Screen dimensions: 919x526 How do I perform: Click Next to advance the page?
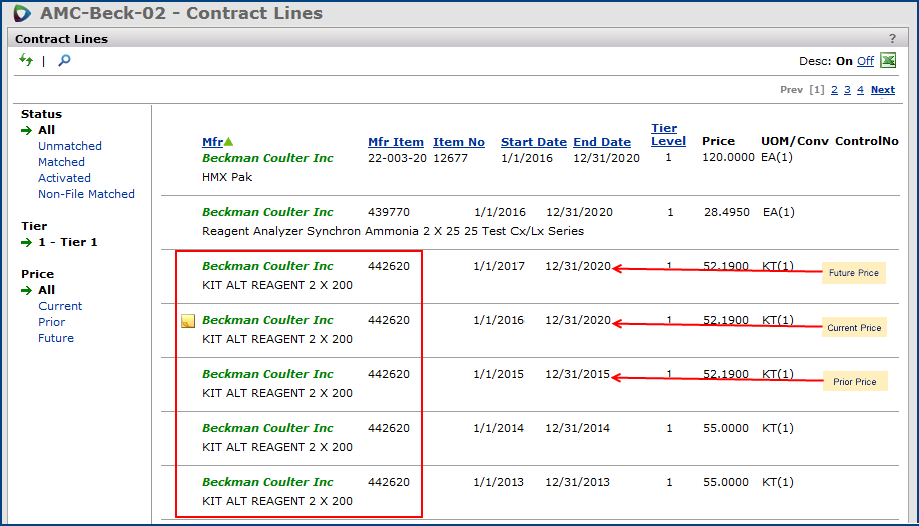pyautogui.click(x=882, y=90)
